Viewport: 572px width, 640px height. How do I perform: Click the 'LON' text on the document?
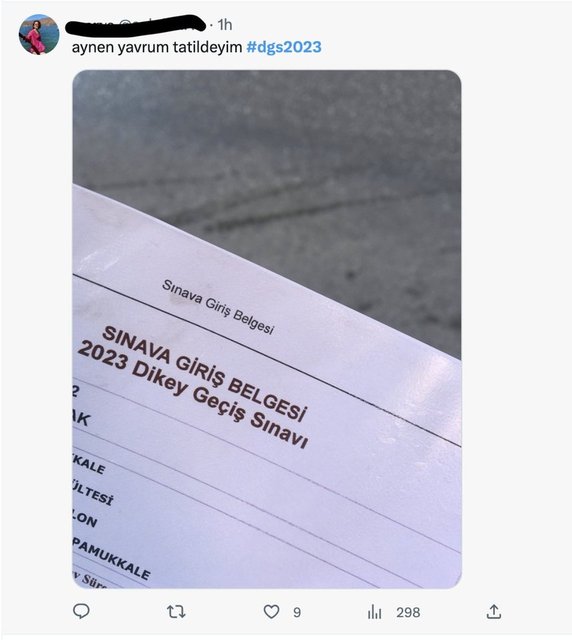tap(85, 518)
